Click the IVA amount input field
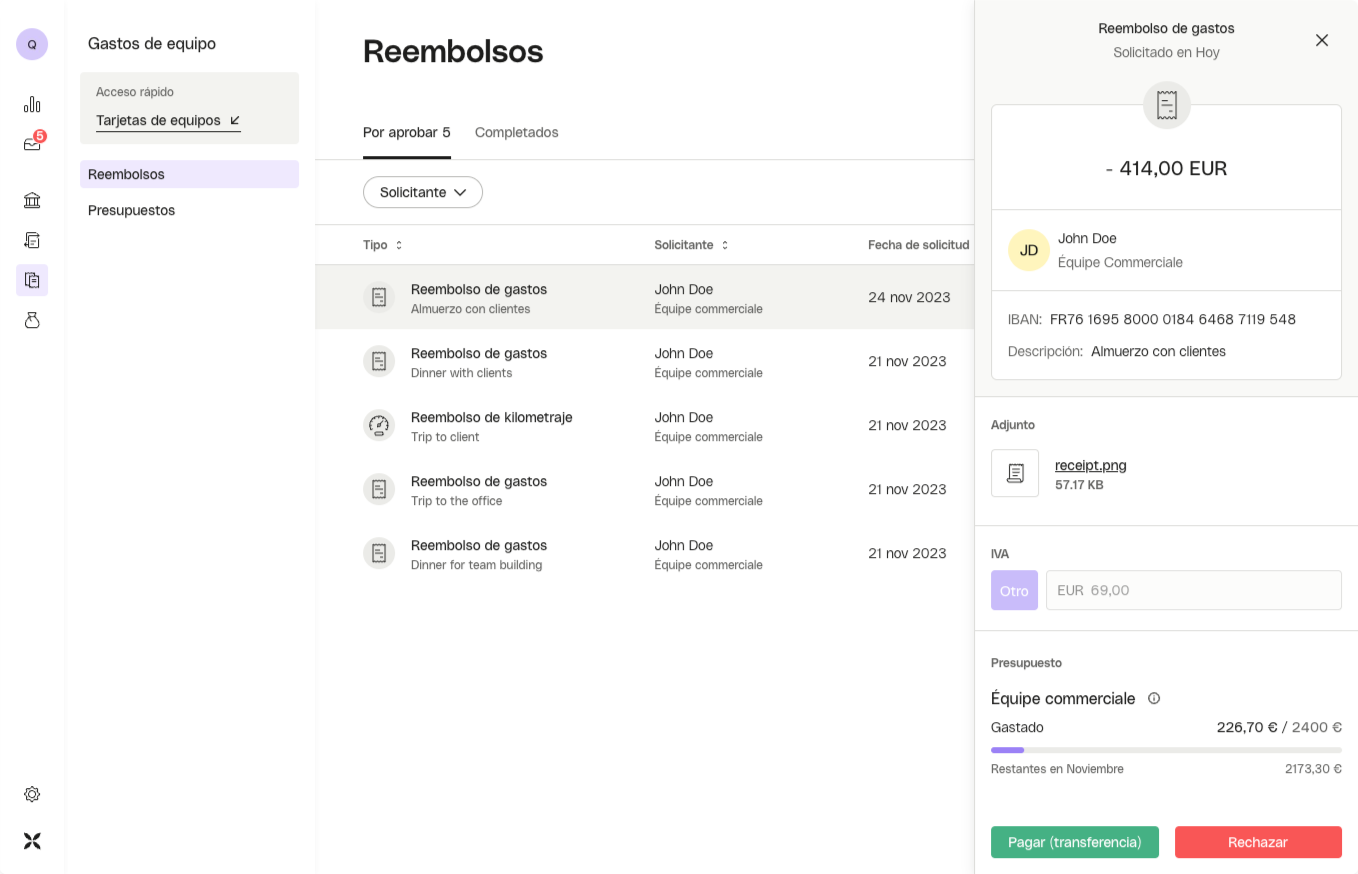The height and width of the screenshot is (874, 1358). pos(1193,590)
